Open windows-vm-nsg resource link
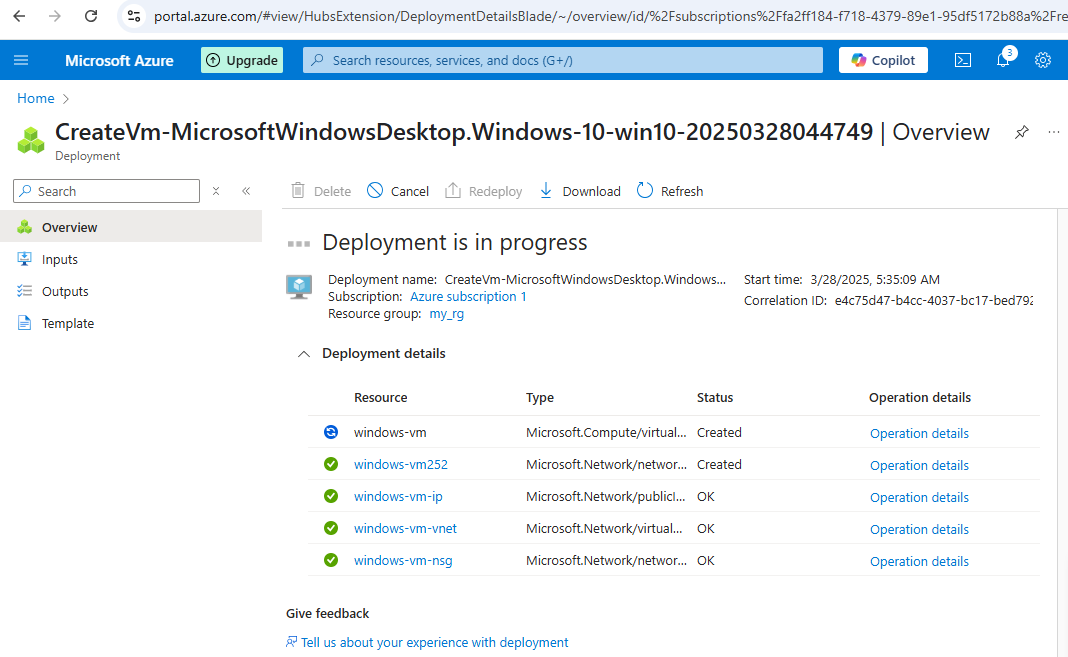 403,560
